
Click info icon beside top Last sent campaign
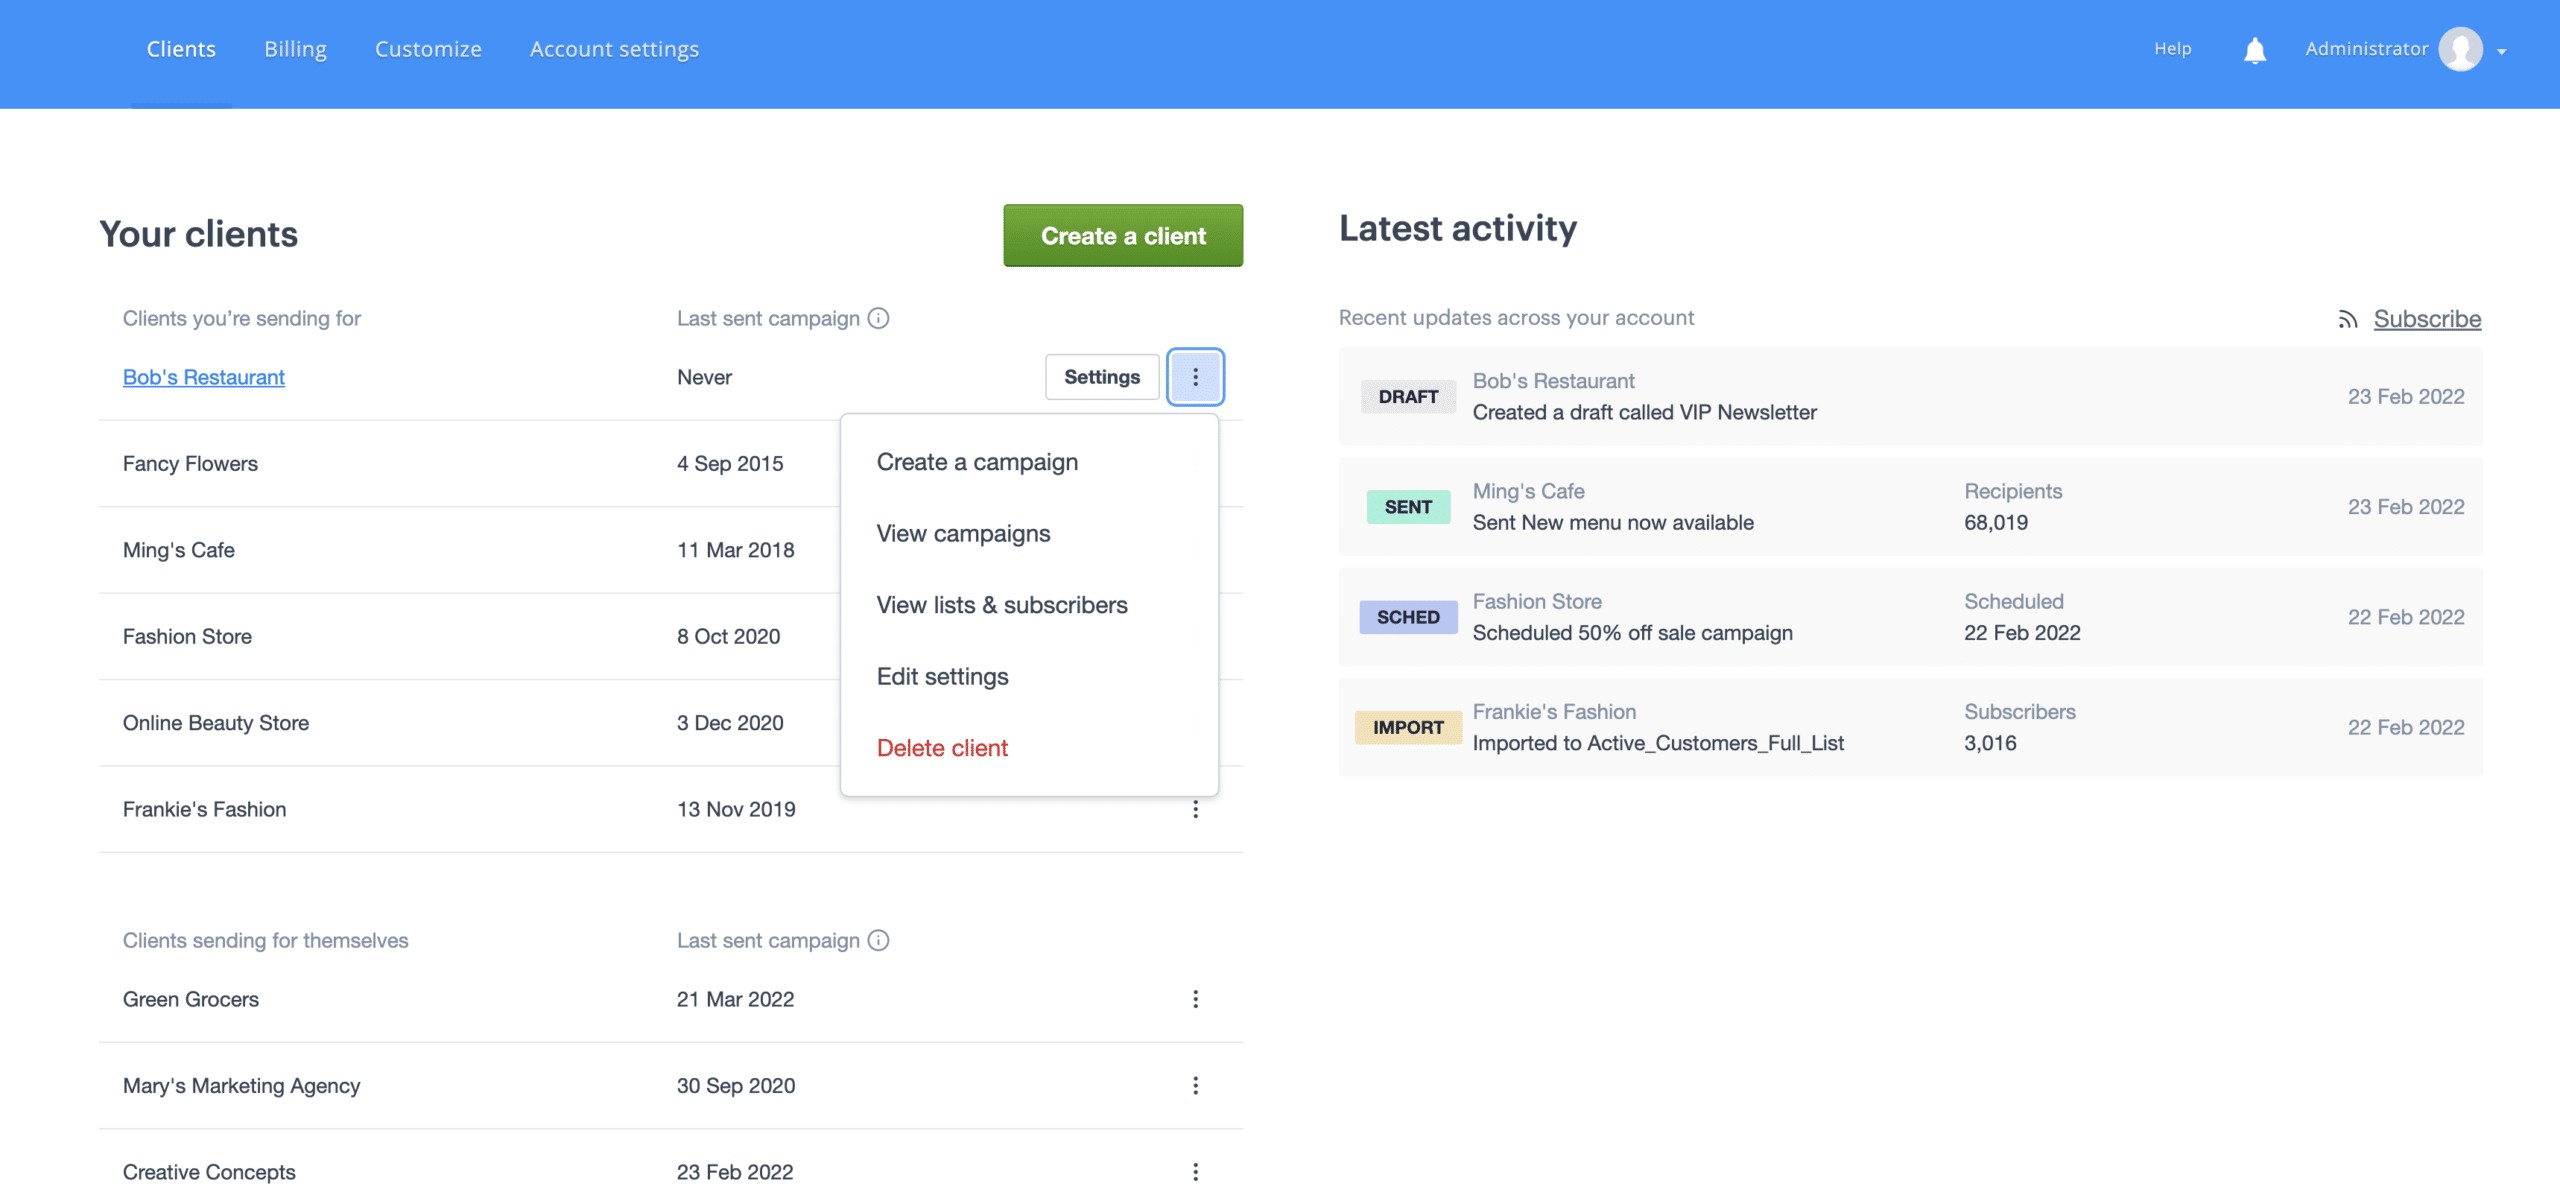878,318
